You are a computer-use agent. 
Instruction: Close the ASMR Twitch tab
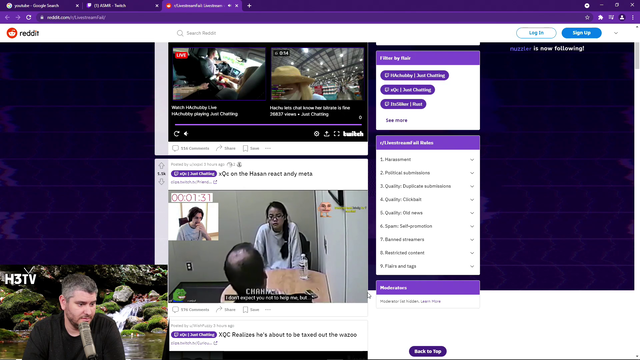point(157,6)
